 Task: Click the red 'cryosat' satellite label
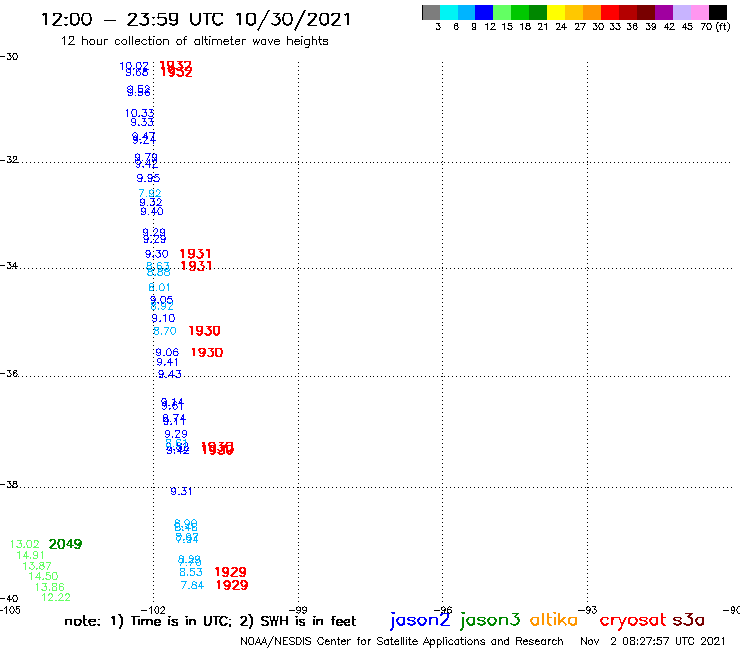coord(632,620)
